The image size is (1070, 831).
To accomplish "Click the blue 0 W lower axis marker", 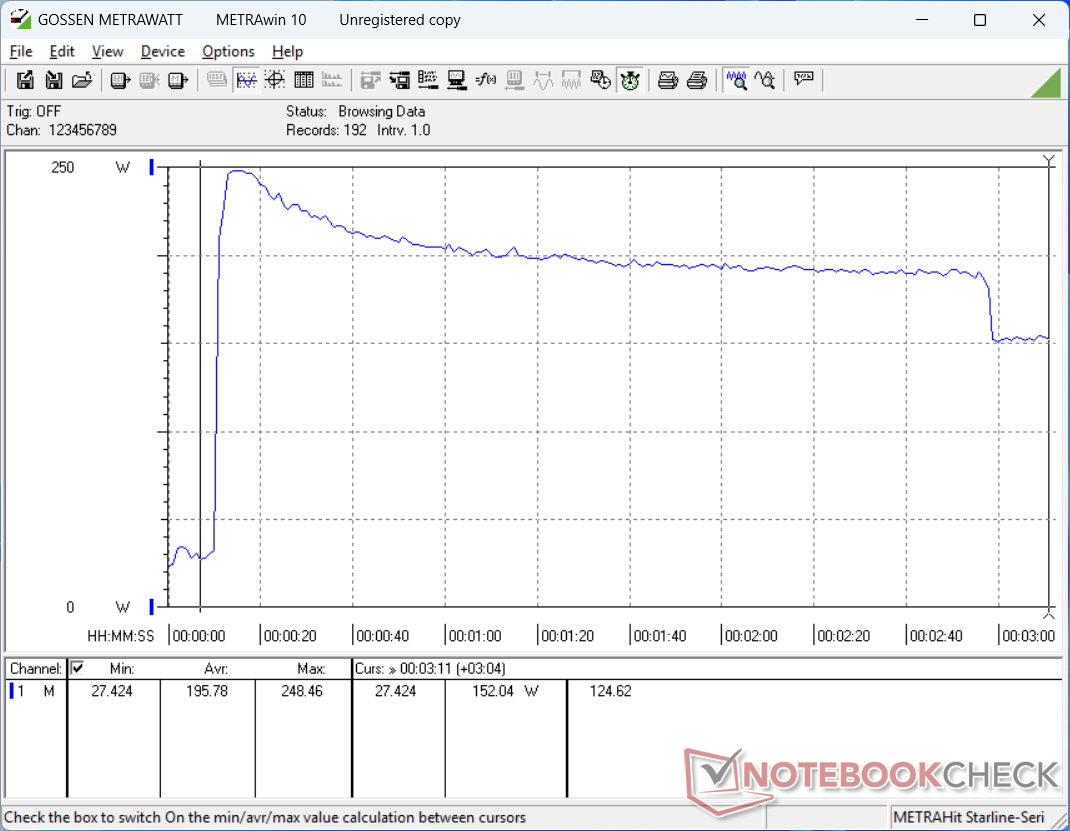I will 151,607.
